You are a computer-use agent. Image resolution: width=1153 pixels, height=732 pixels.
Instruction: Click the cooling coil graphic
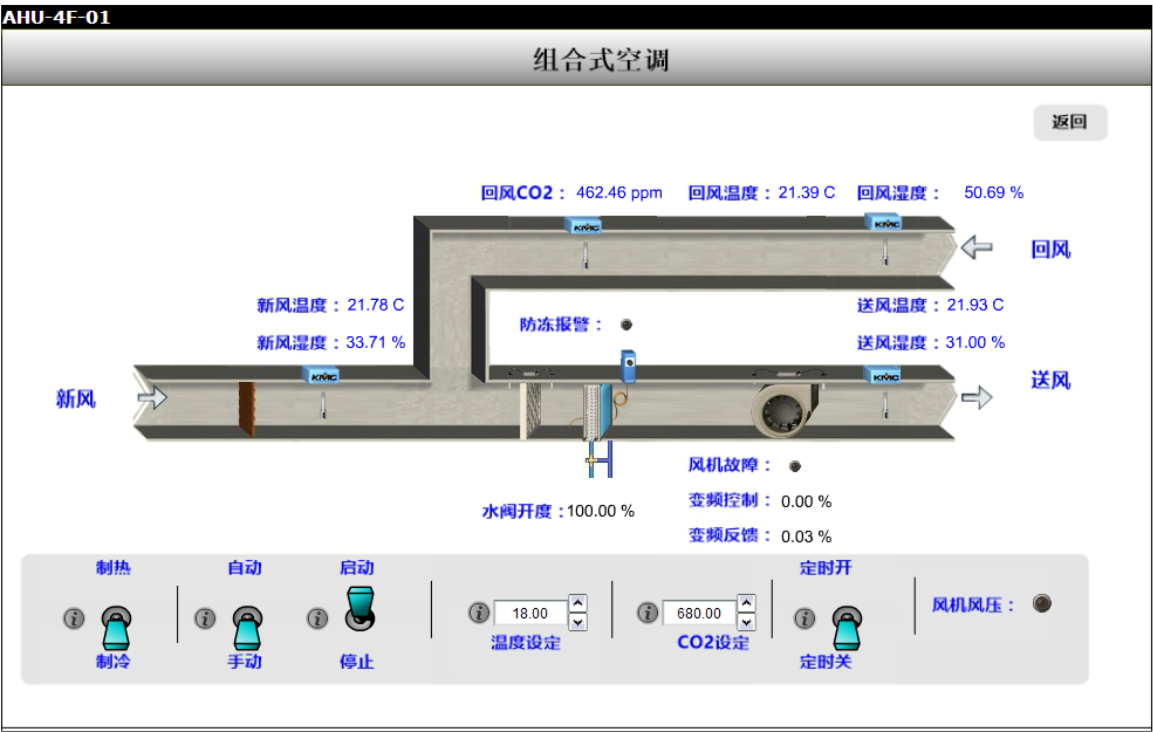pos(597,412)
